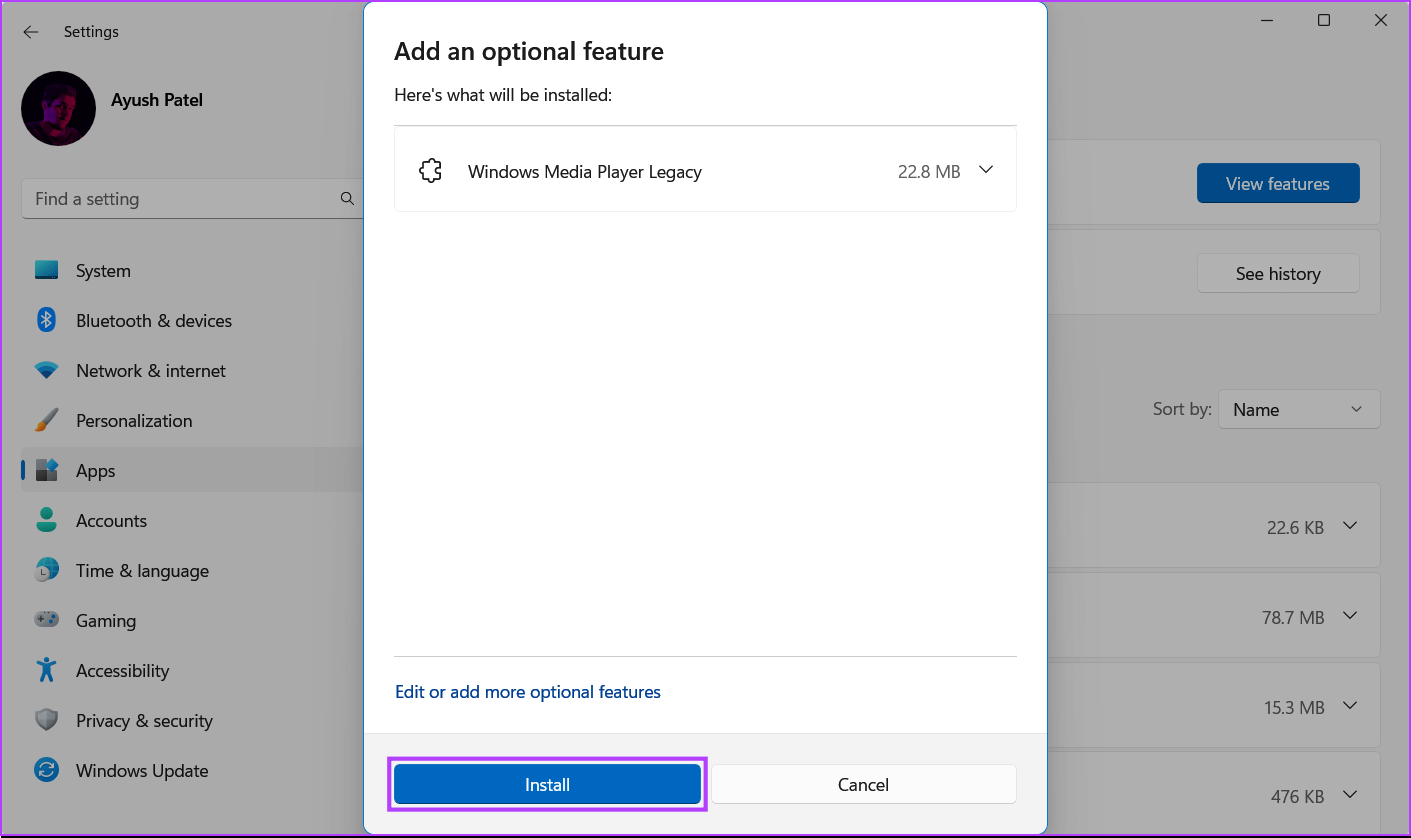Click the Windows Update sync icon

[46, 771]
